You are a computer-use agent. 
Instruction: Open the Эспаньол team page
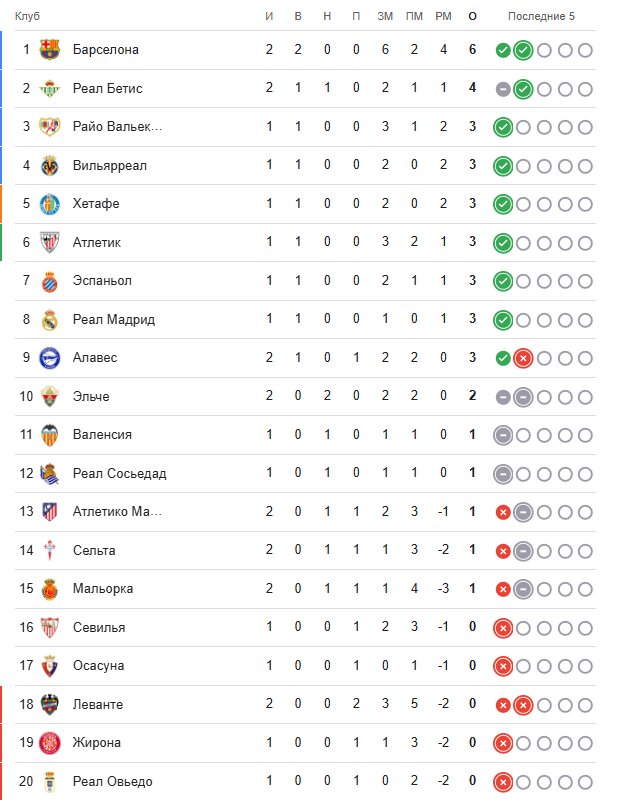(102, 281)
